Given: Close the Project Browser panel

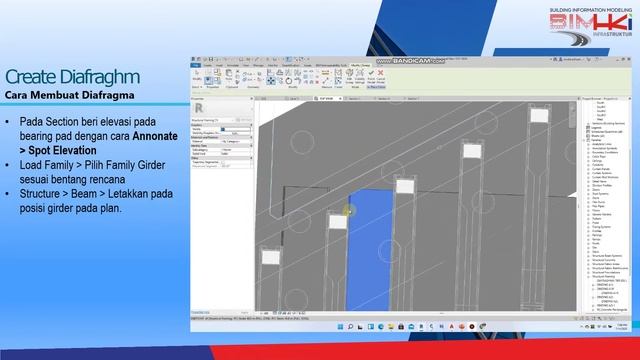Looking at the screenshot, I should point(629,99).
